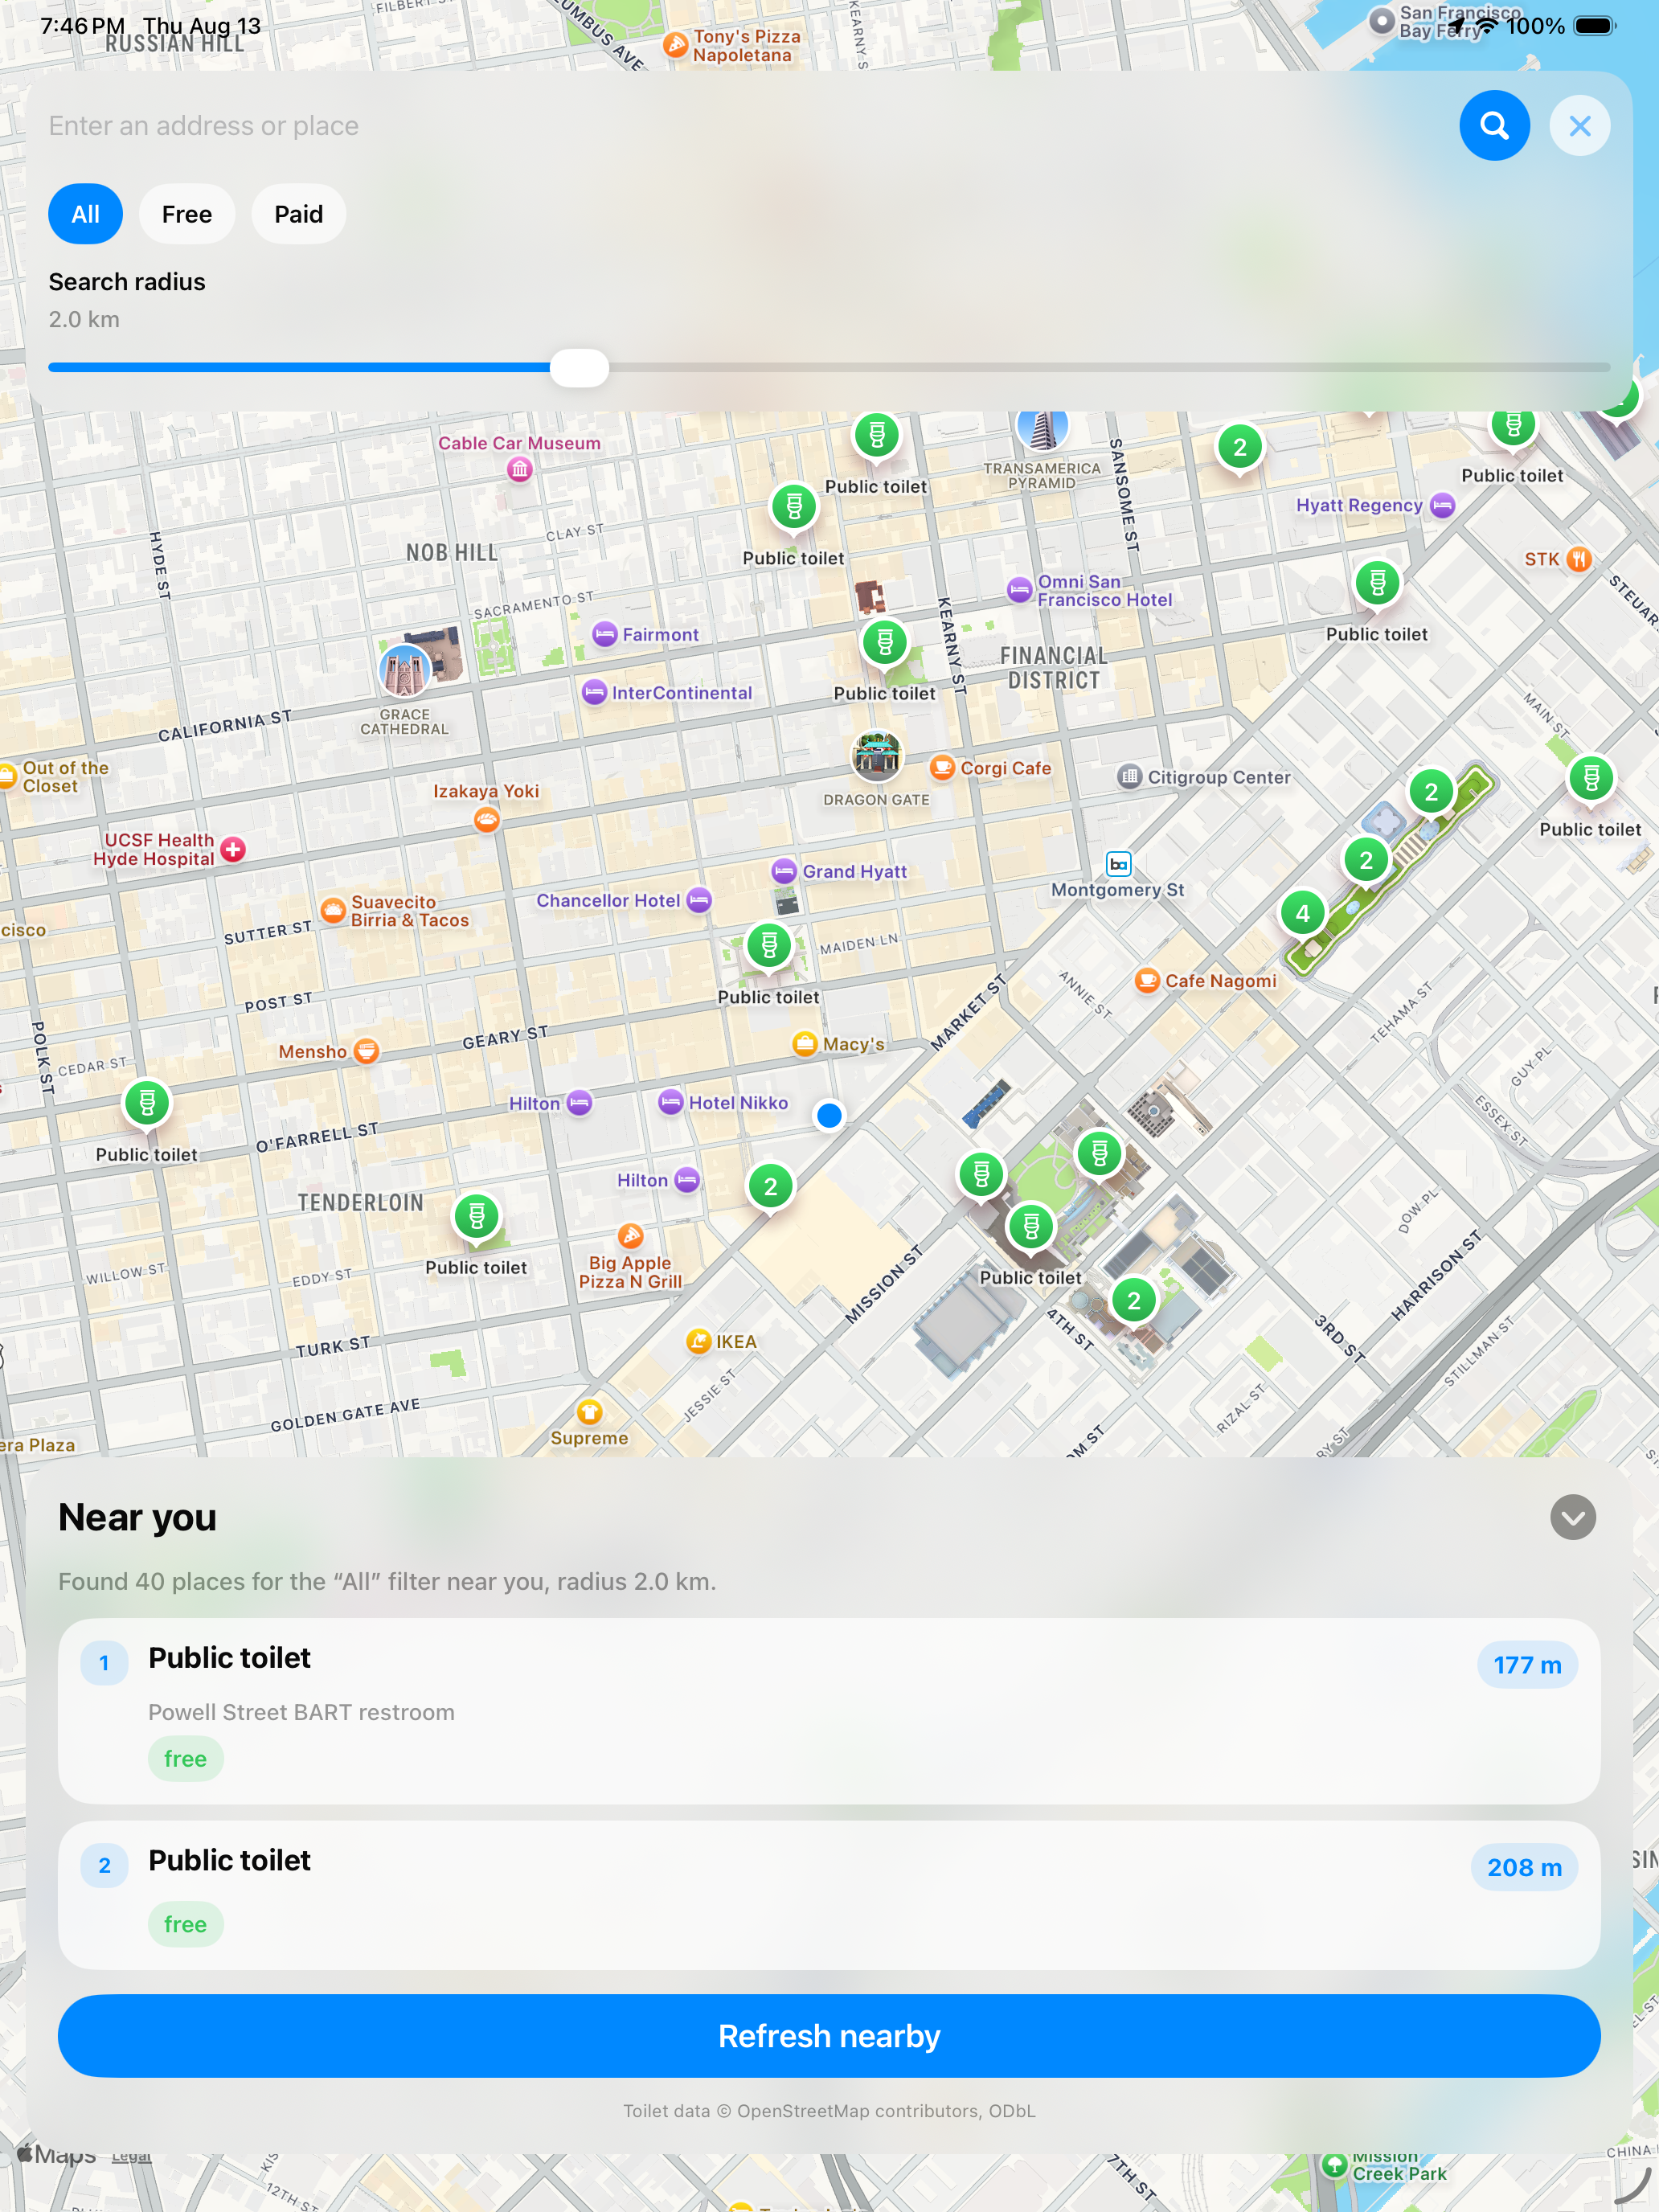This screenshot has height=2212, width=1659.
Task: Open the second Public toilet result at 208 m
Action: 829,1895
